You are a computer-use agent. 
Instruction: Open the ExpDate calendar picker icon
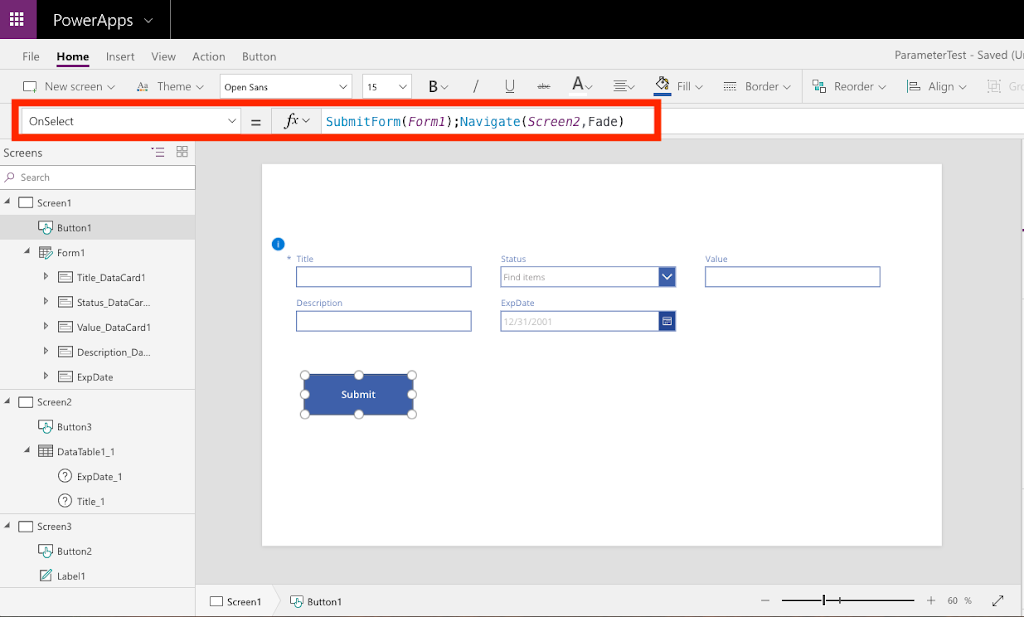click(667, 321)
